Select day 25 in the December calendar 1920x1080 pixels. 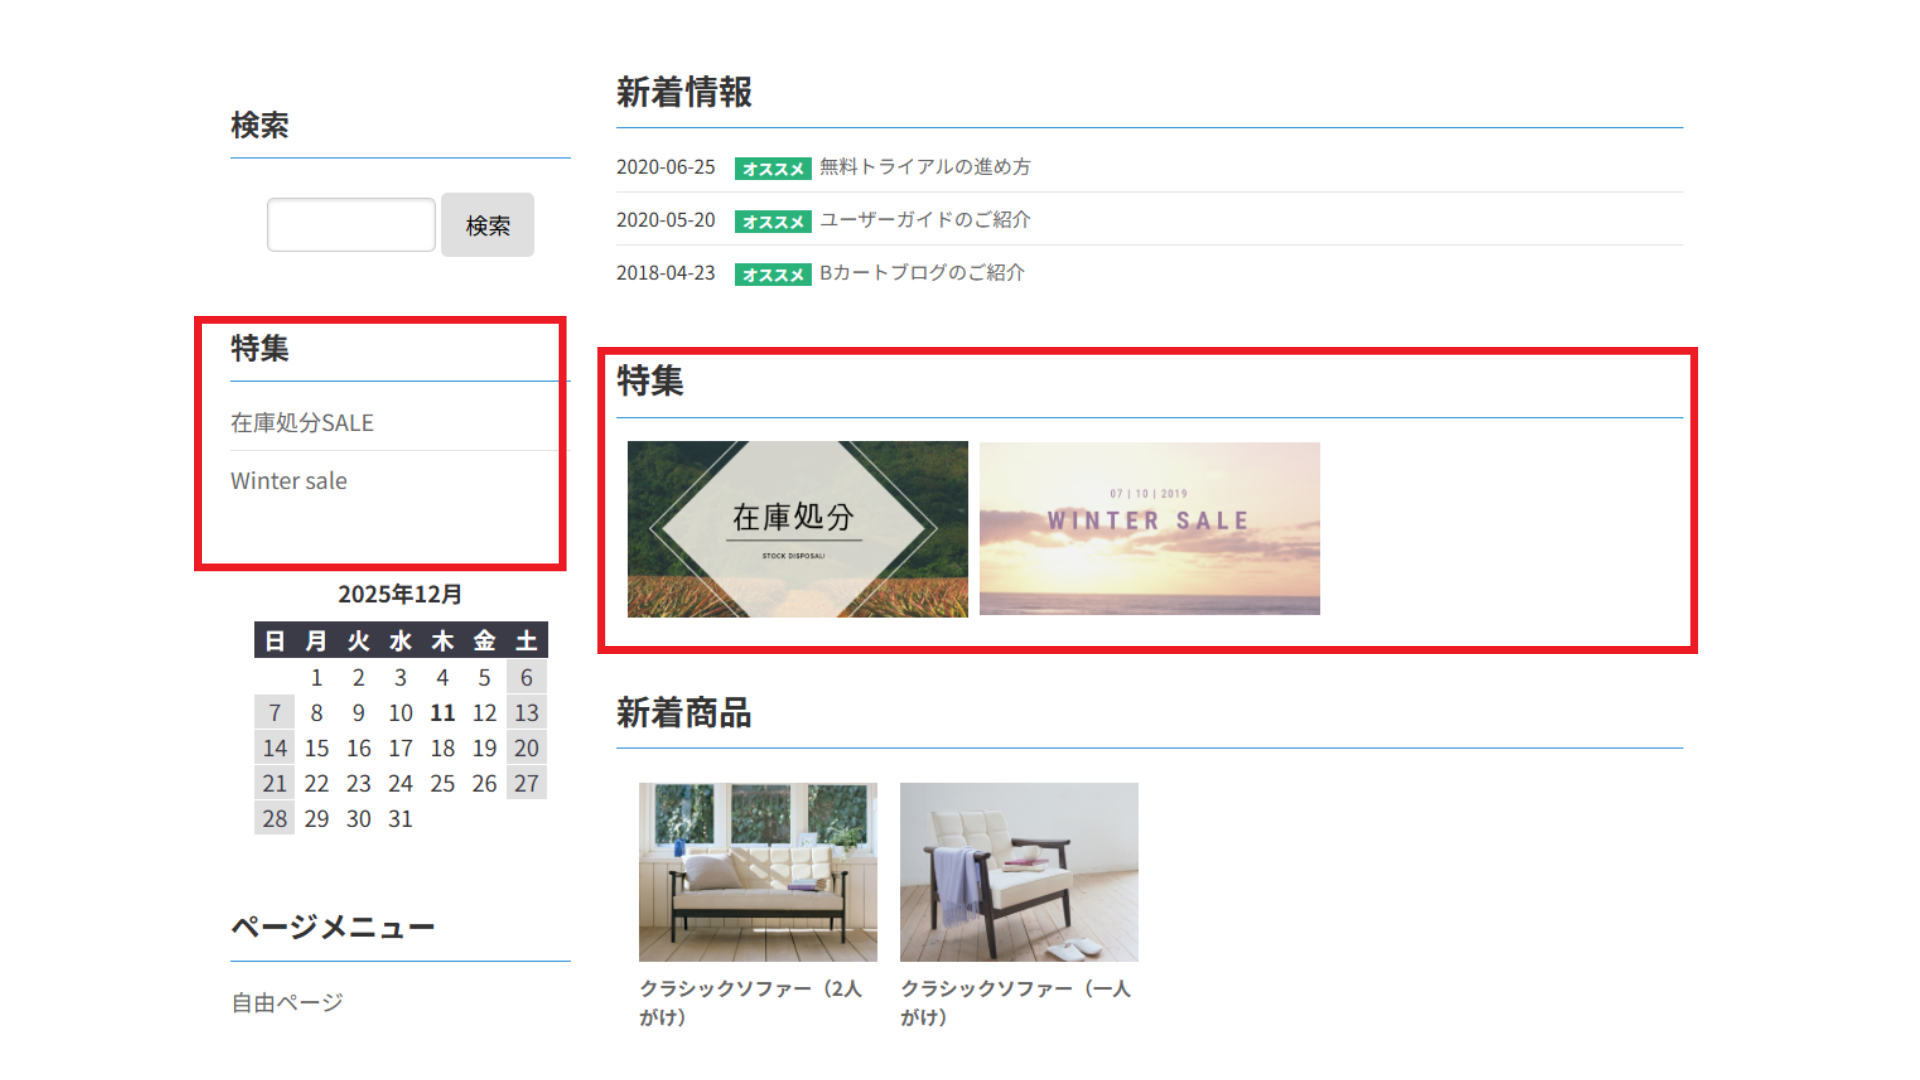(442, 784)
